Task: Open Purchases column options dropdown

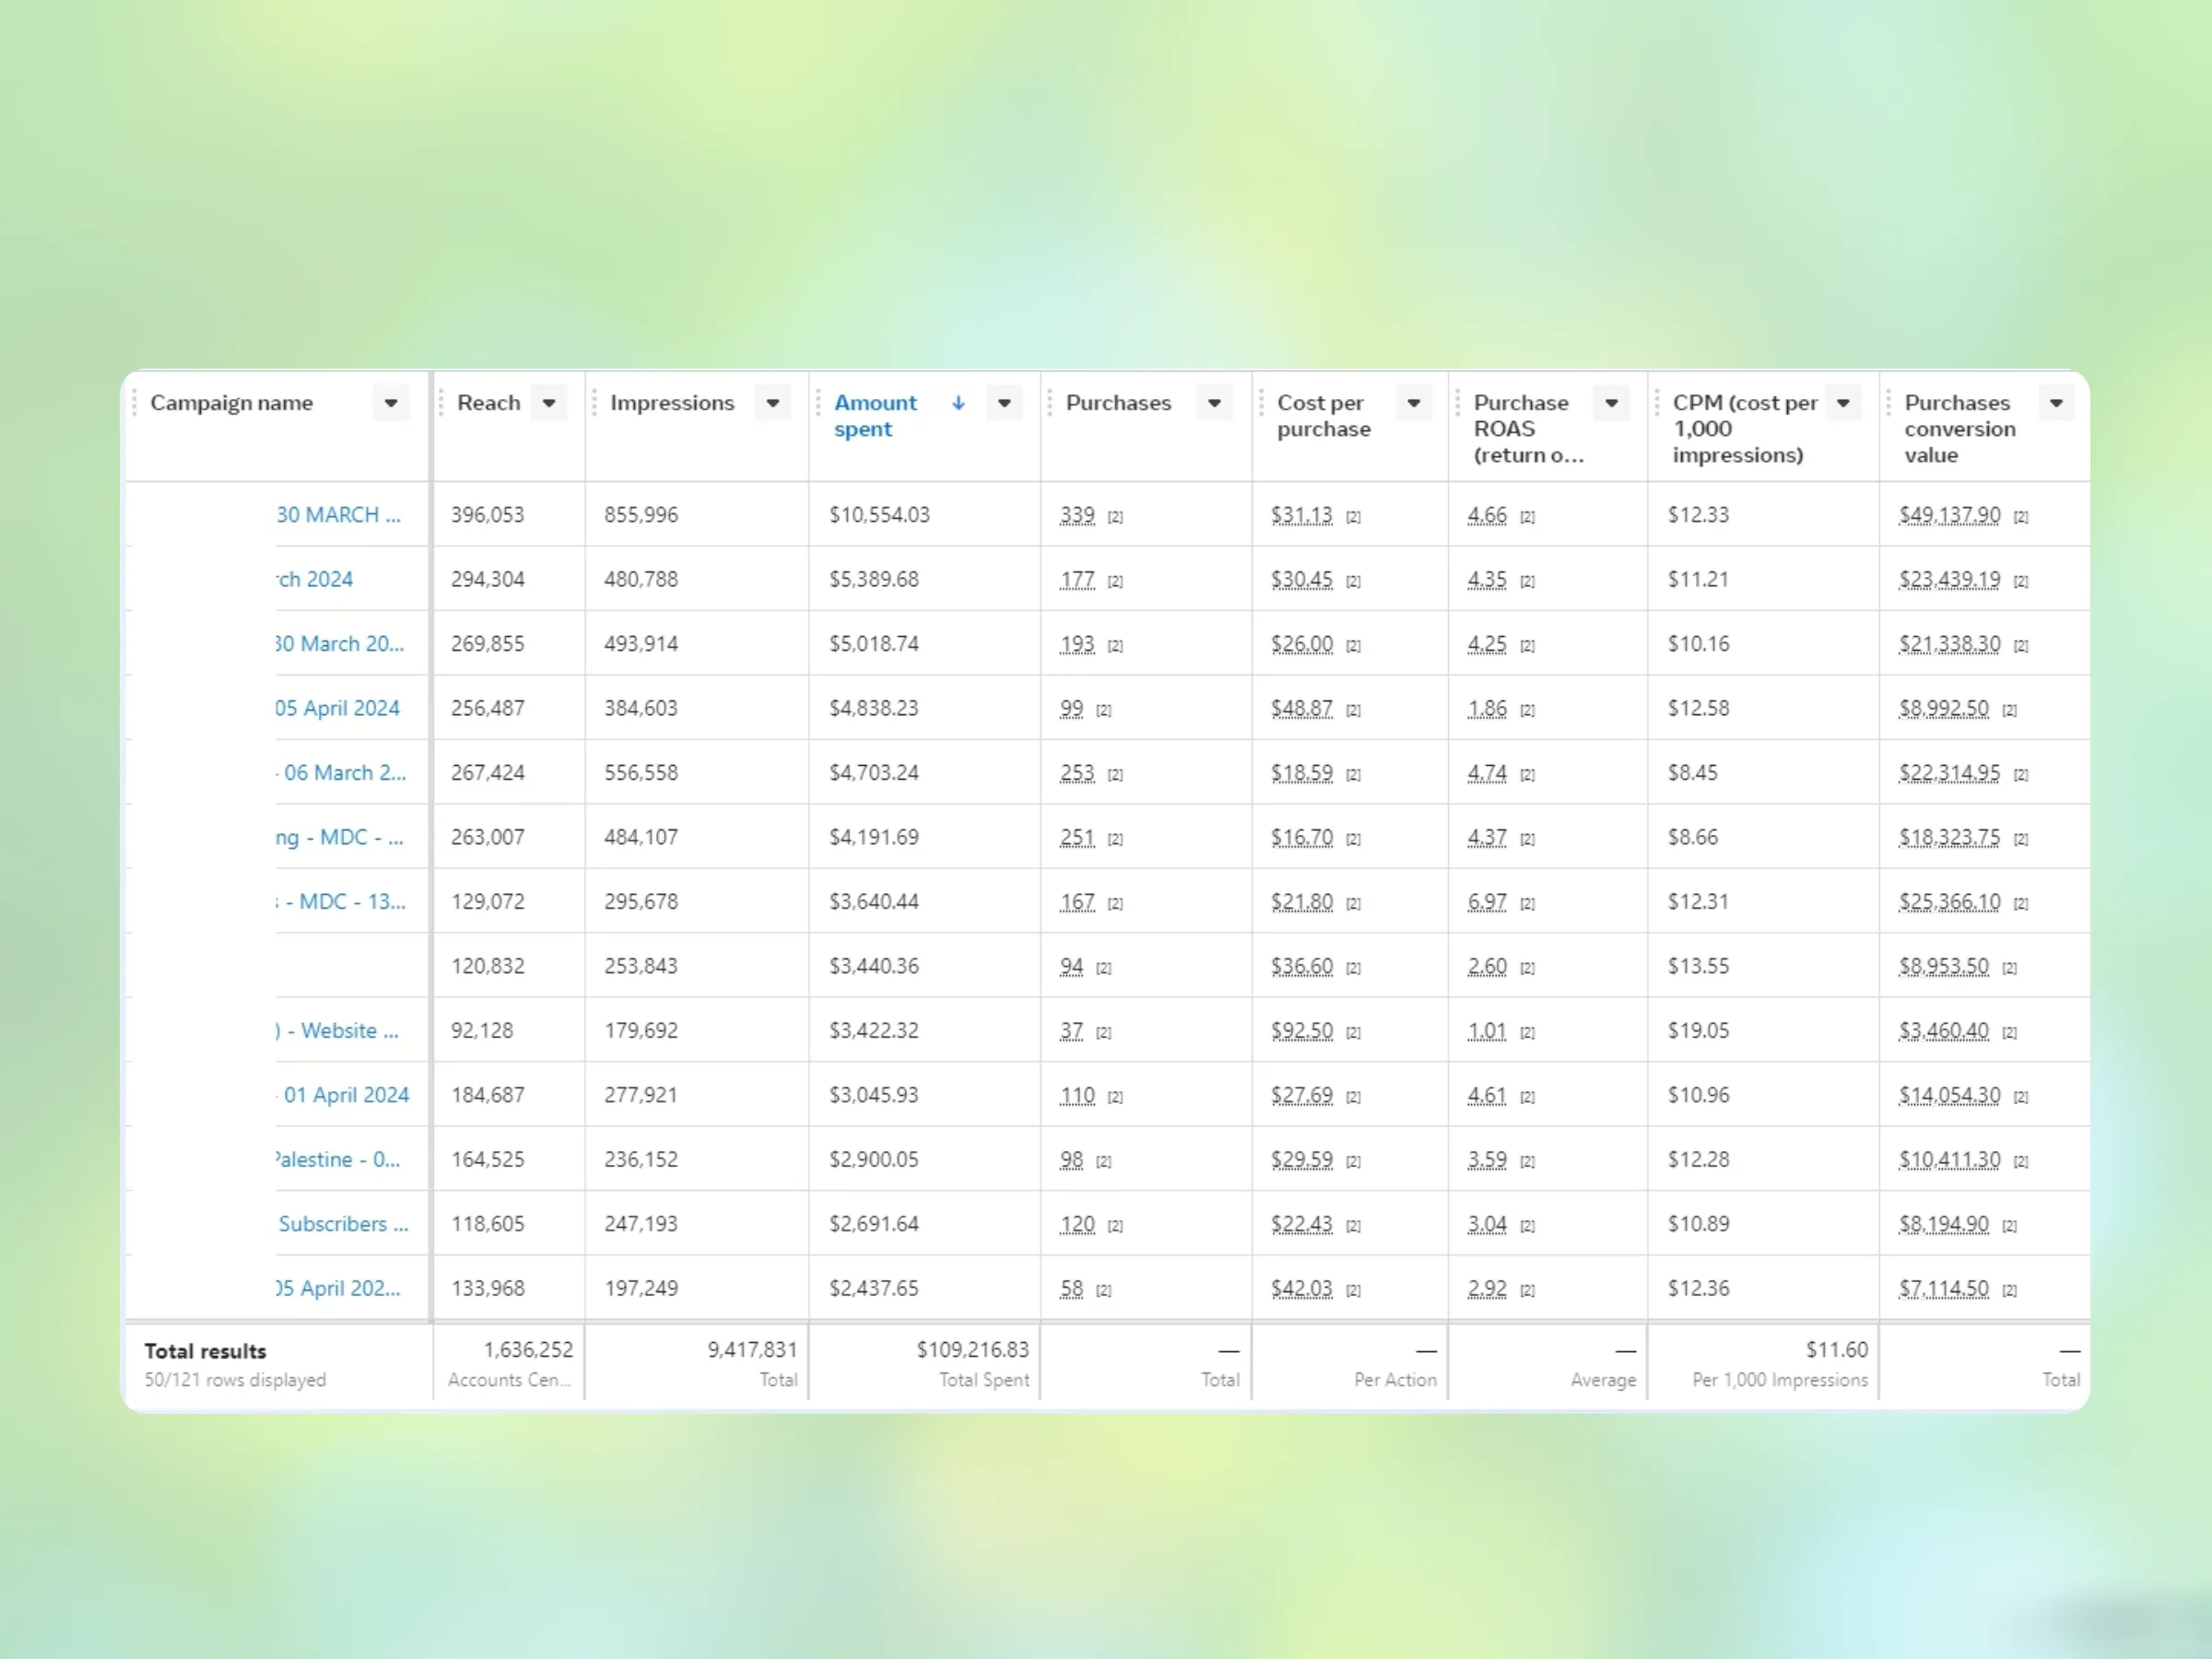Action: [x=1214, y=403]
